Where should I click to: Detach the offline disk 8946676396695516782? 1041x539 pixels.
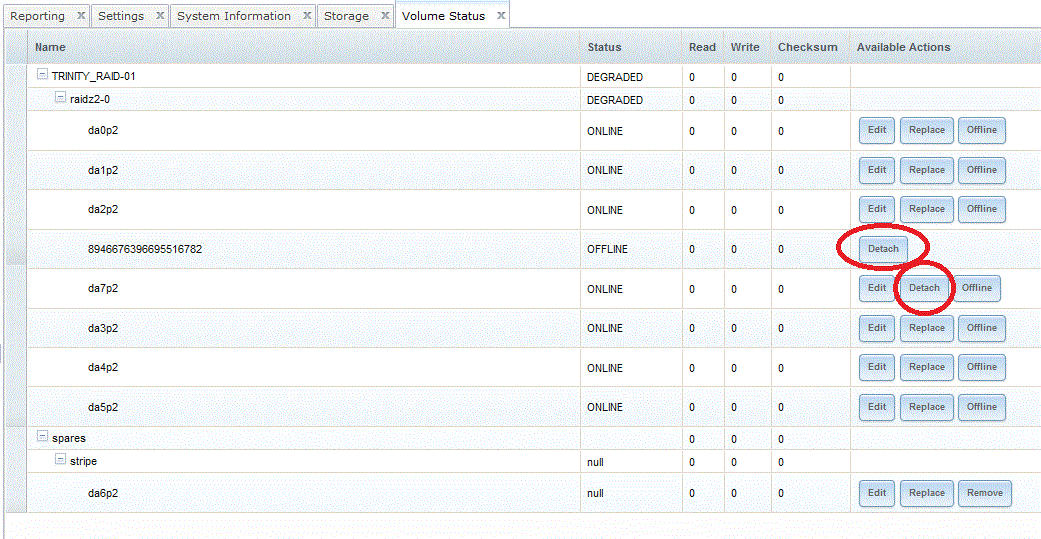coord(883,249)
